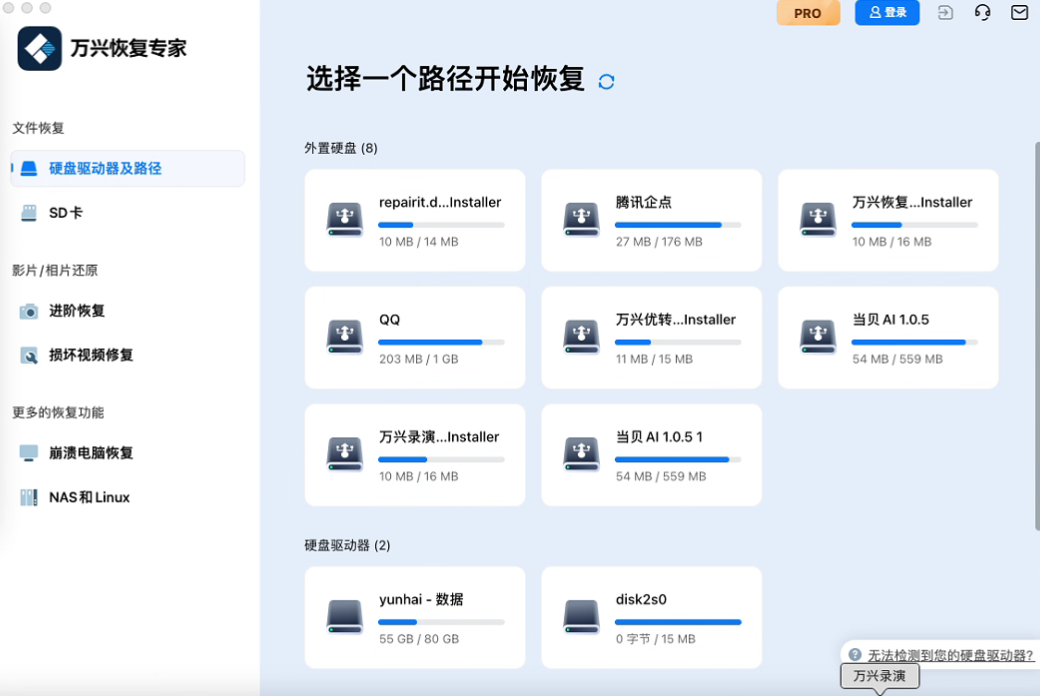Click the USB drive icon for repairit.d...Installer
The width and height of the screenshot is (1040, 696).
(345, 220)
